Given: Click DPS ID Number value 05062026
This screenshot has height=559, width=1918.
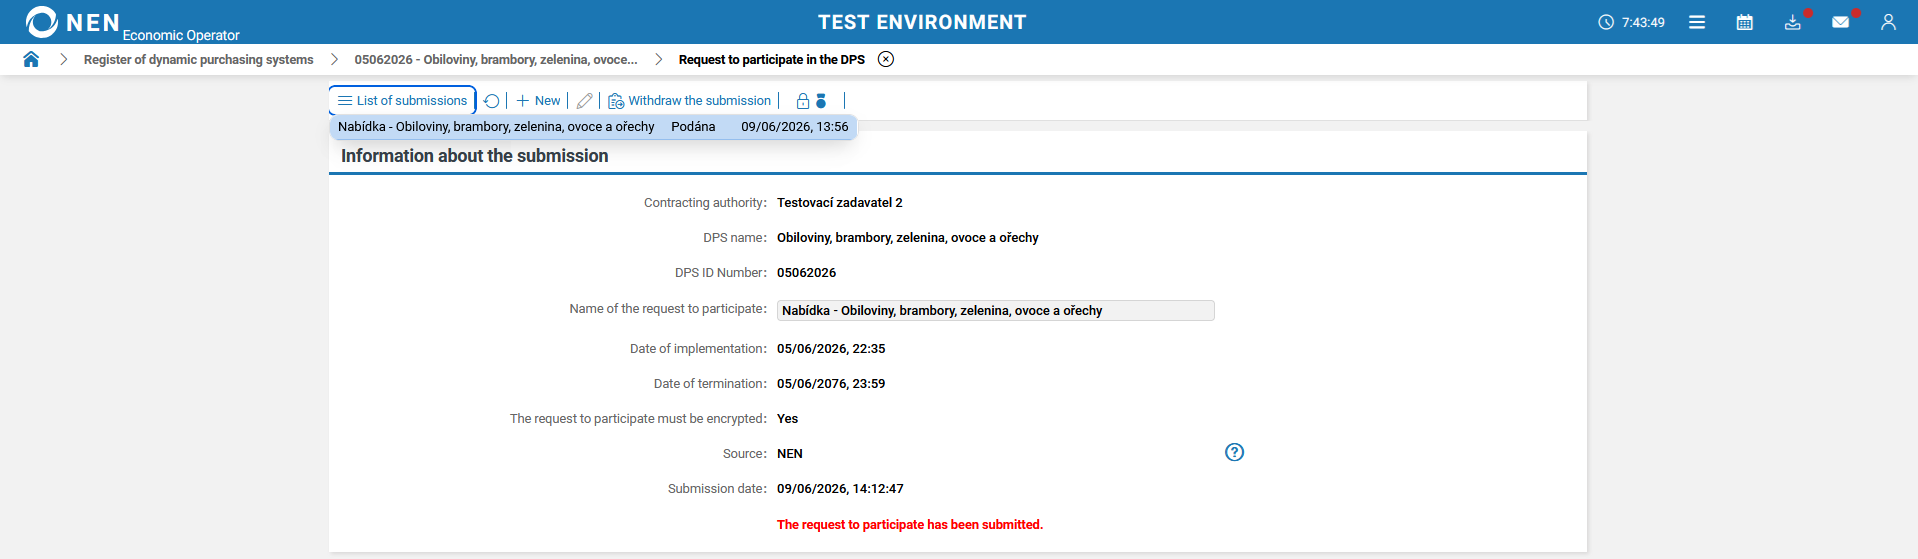Looking at the screenshot, I should [806, 273].
